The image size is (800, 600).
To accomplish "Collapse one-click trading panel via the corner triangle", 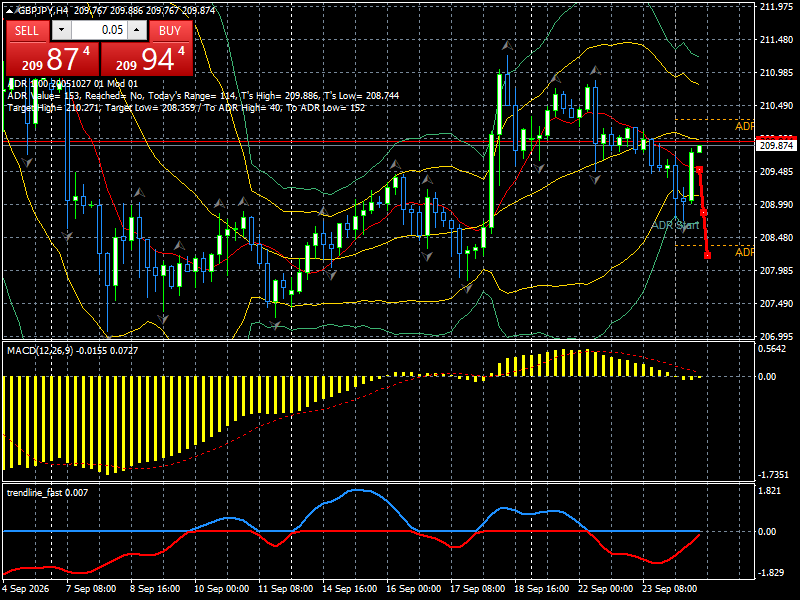I will pos(10,10).
